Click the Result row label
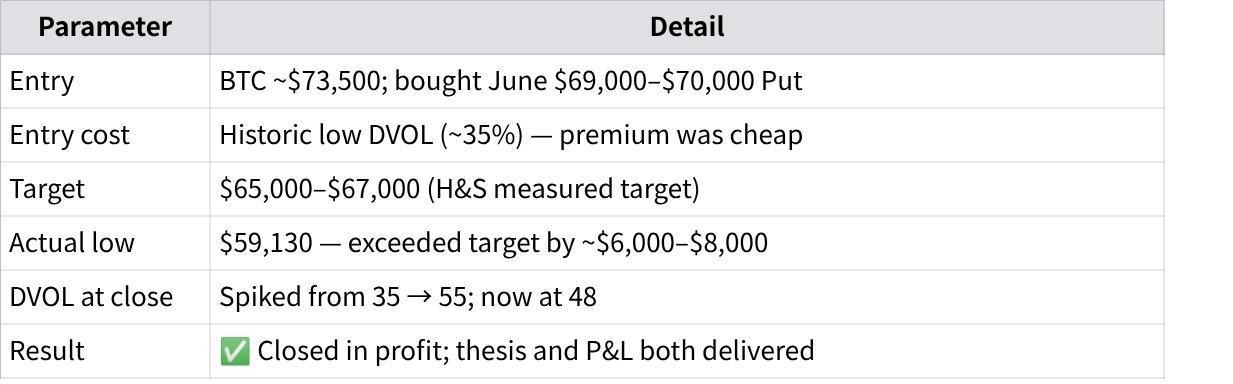Screen dimensions: 1233x384 click(47, 351)
